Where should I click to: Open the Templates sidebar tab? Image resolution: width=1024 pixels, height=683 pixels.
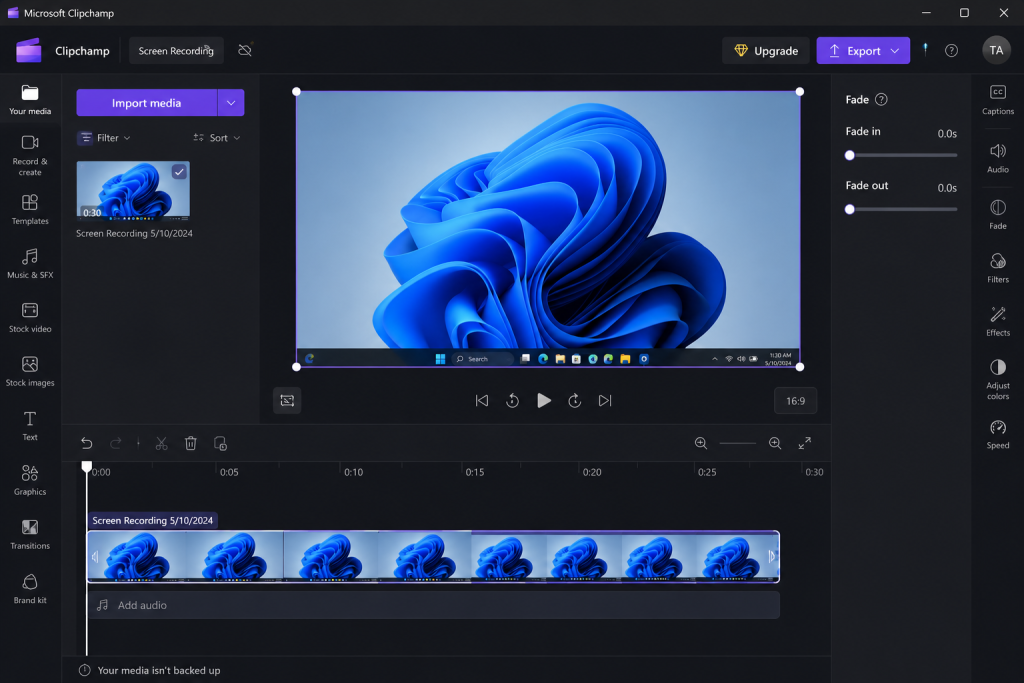click(30, 210)
